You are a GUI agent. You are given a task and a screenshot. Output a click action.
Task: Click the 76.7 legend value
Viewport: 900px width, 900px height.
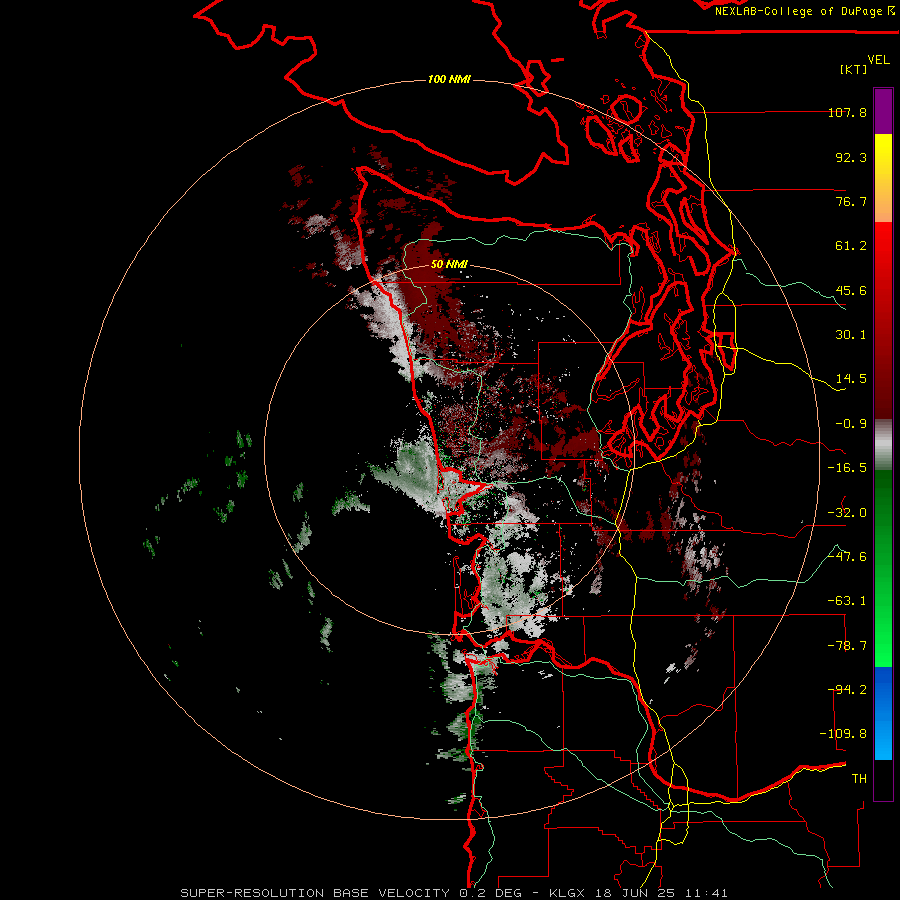pyautogui.click(x=851, y=201)
